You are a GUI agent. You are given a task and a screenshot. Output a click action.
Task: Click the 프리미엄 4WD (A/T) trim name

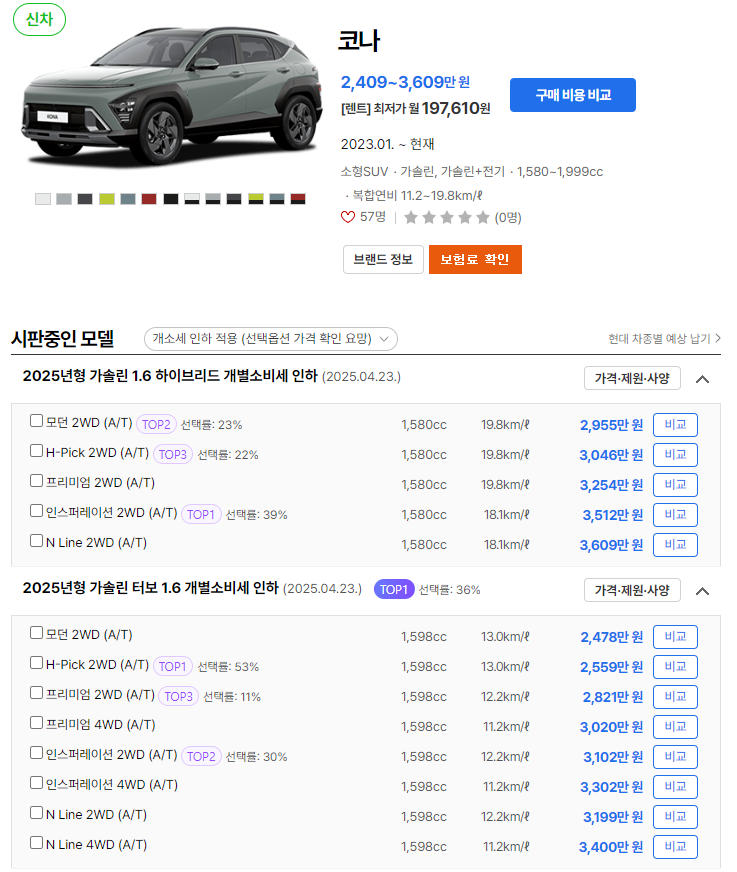(101, 725)
